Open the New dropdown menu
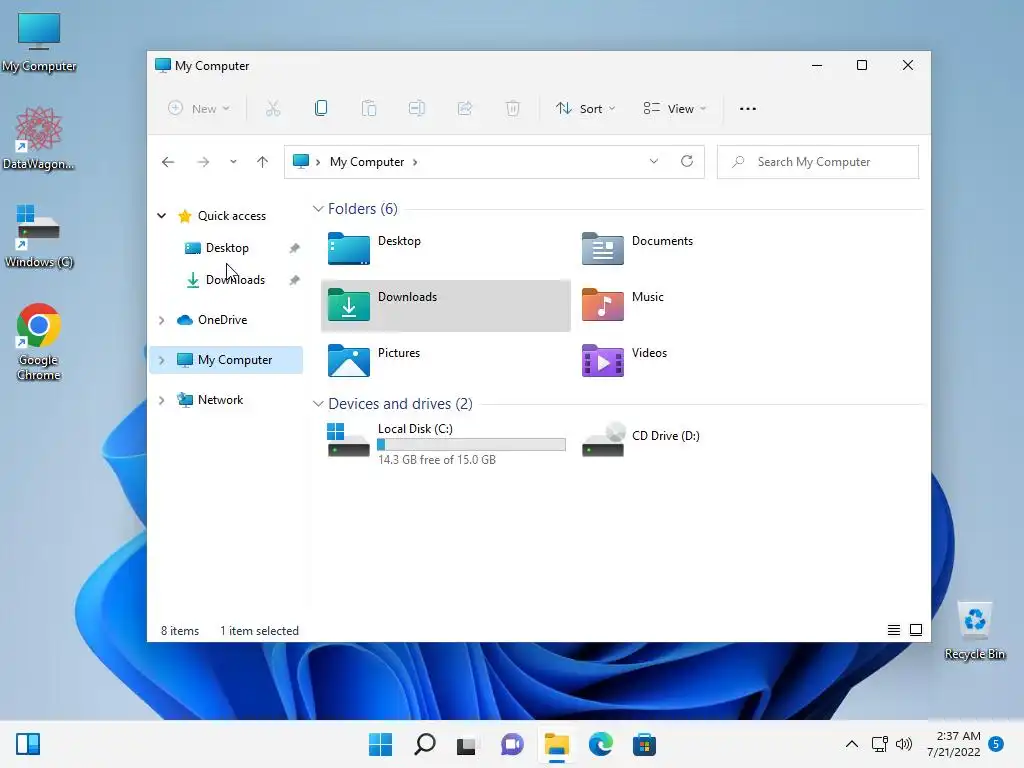 199,108
